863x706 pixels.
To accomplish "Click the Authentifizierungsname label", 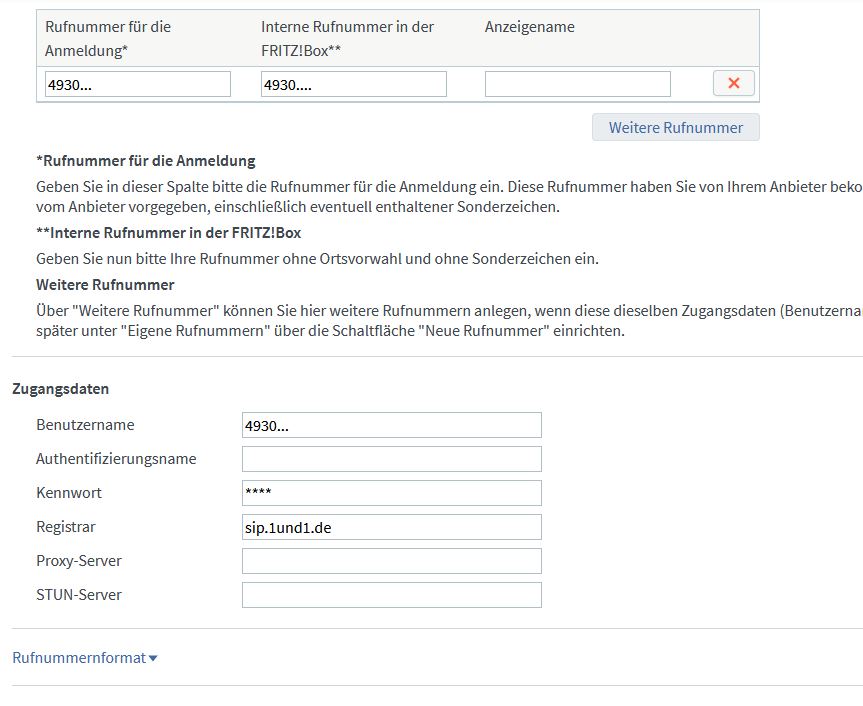I will click(116, 459).
